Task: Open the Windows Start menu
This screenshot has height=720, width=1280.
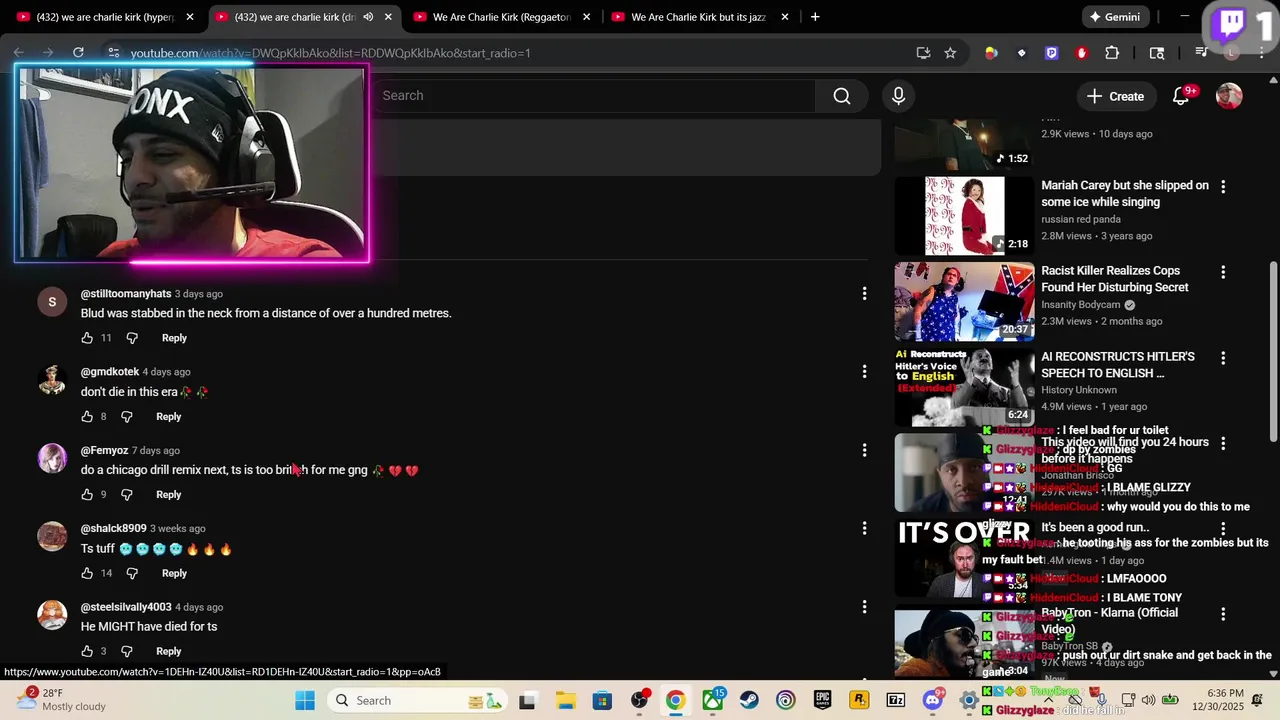Action: tap(305, 700)
